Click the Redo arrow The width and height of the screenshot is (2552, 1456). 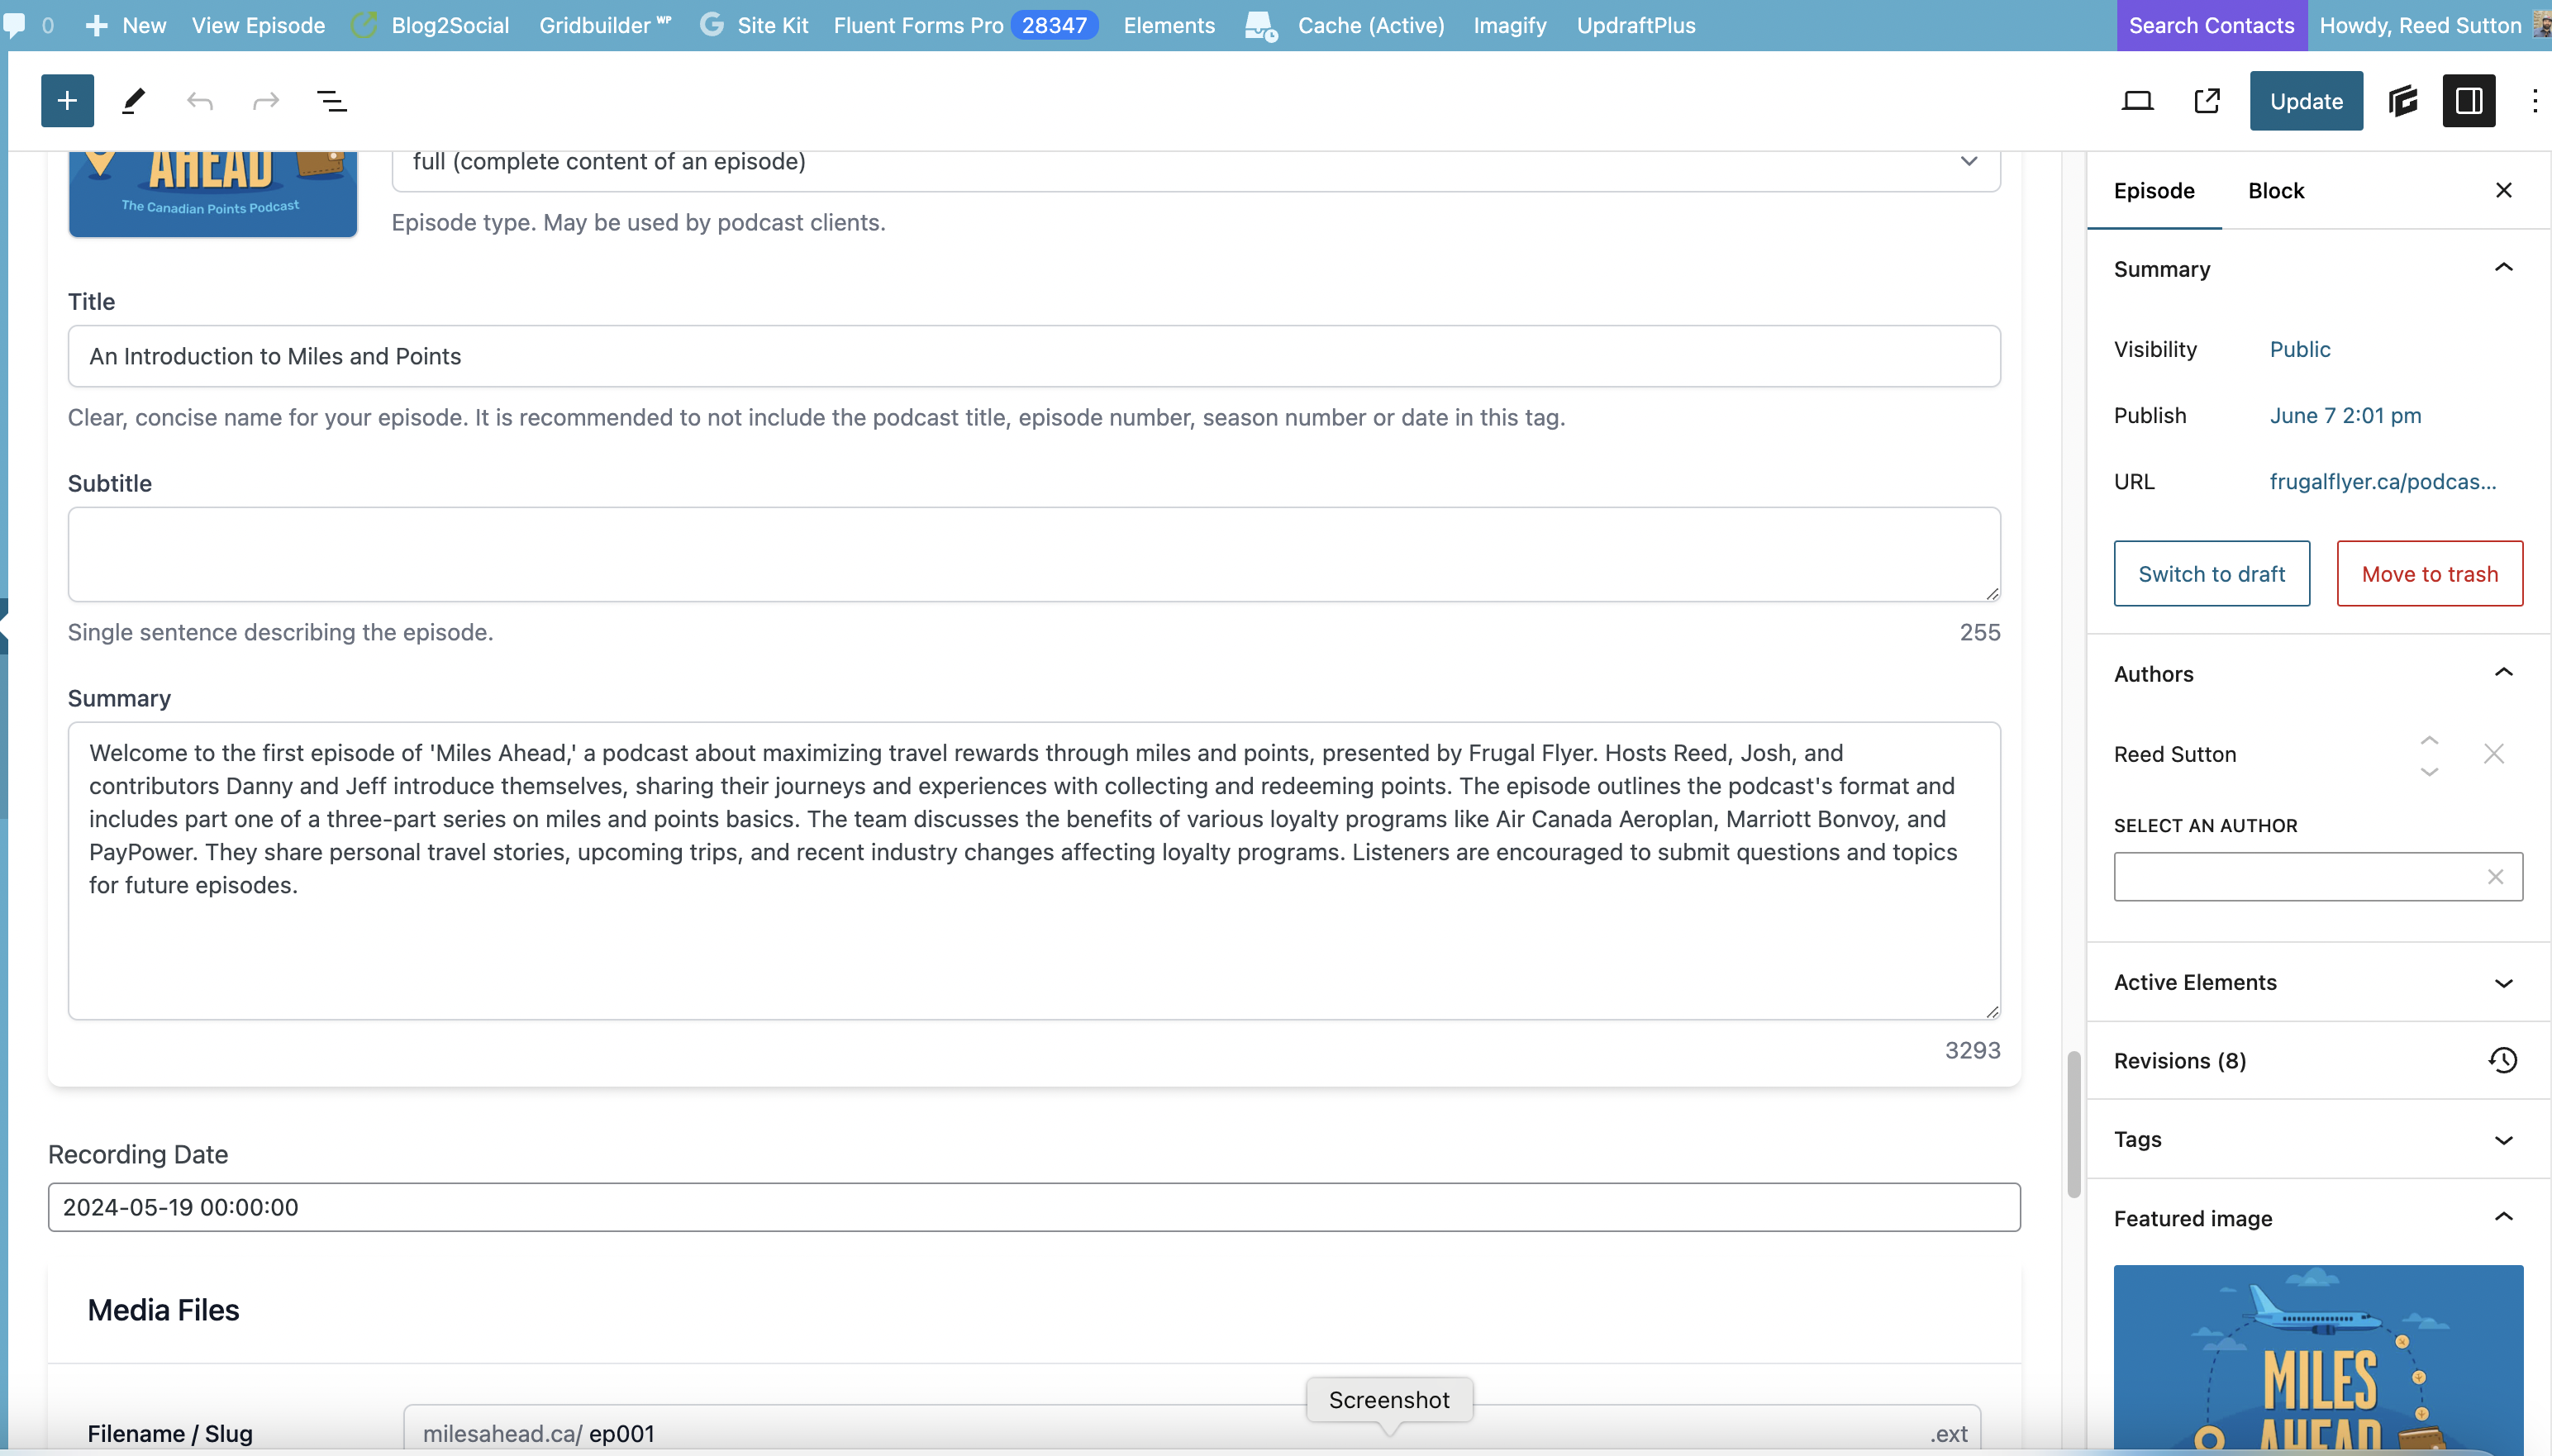point(266,101)
